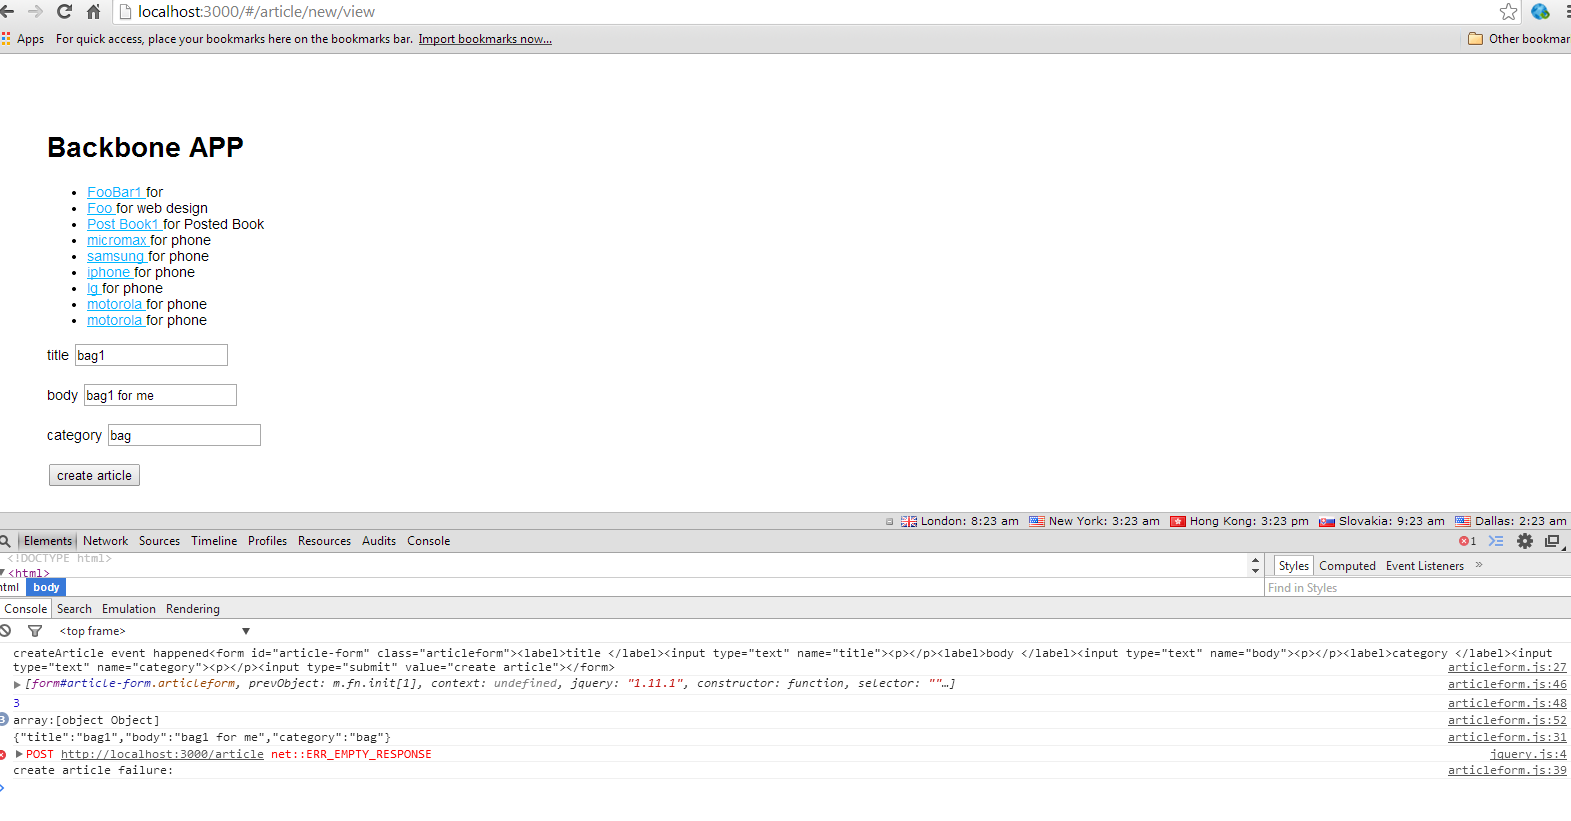Open the samsung article link
This screenshot has width=1571, height=821.
(x=117, y=256)
